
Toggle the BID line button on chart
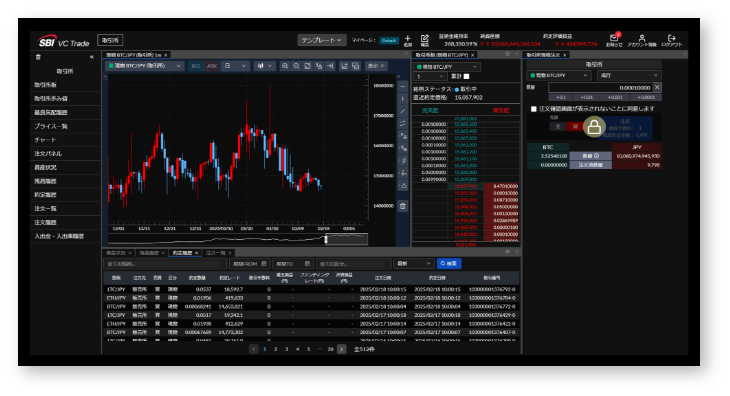(196, 66)
